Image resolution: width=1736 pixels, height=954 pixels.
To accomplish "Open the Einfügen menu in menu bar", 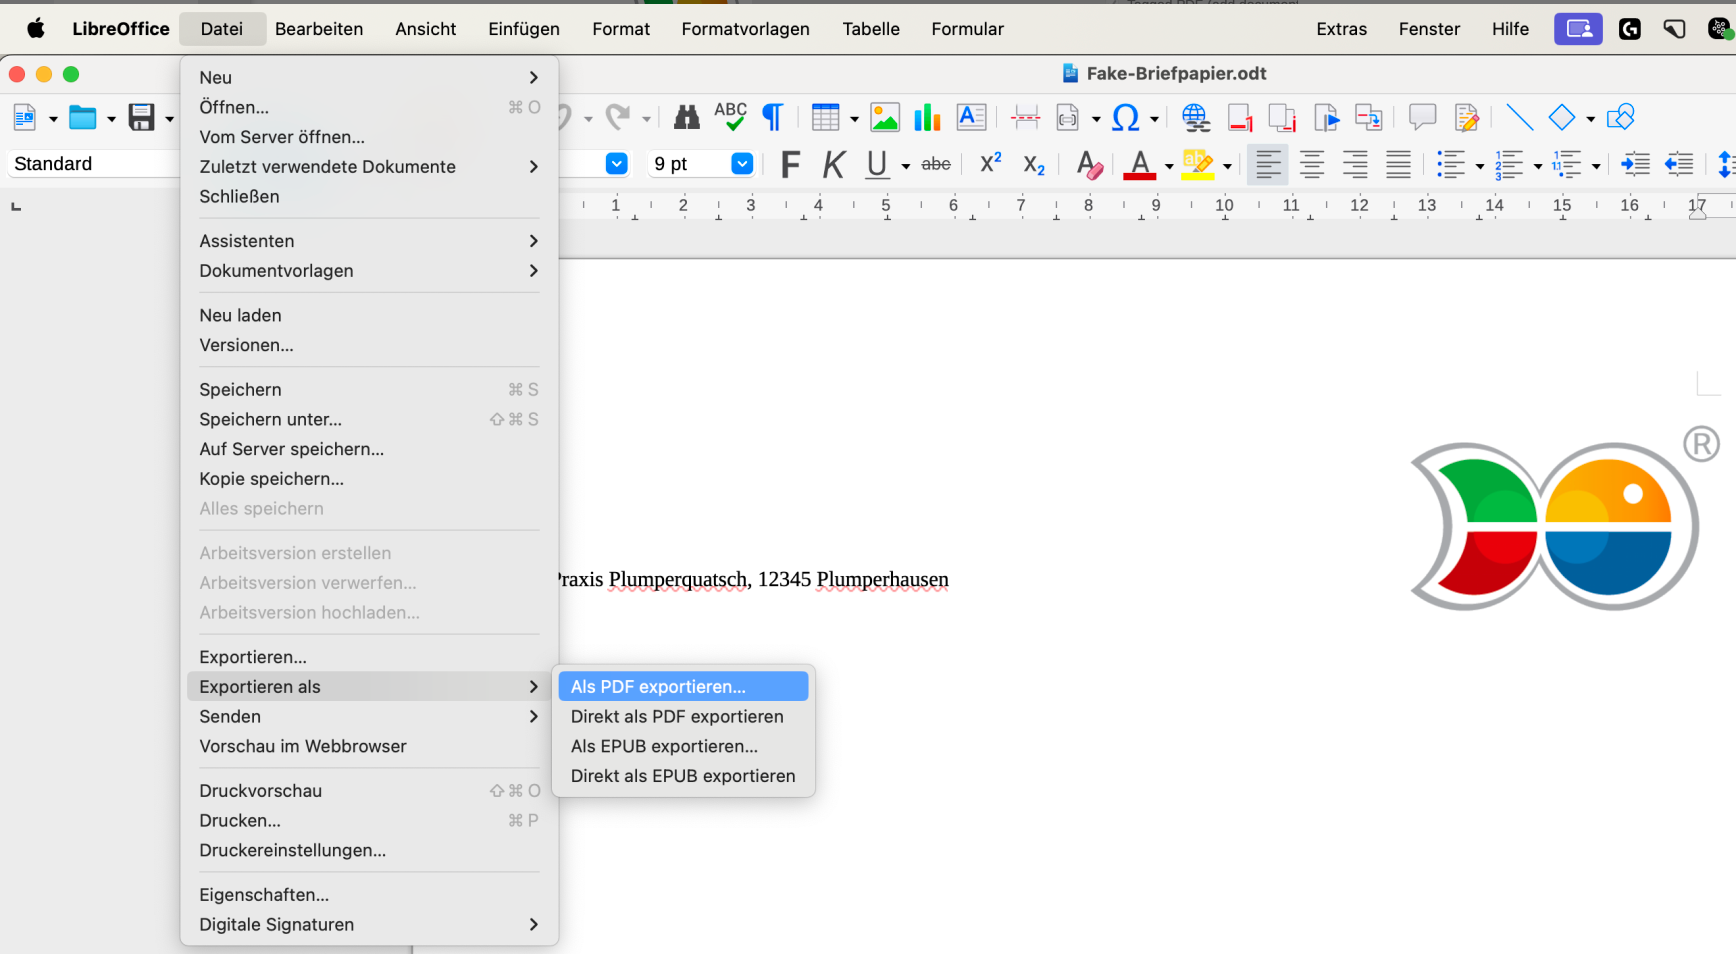I will tap(523, 29).
